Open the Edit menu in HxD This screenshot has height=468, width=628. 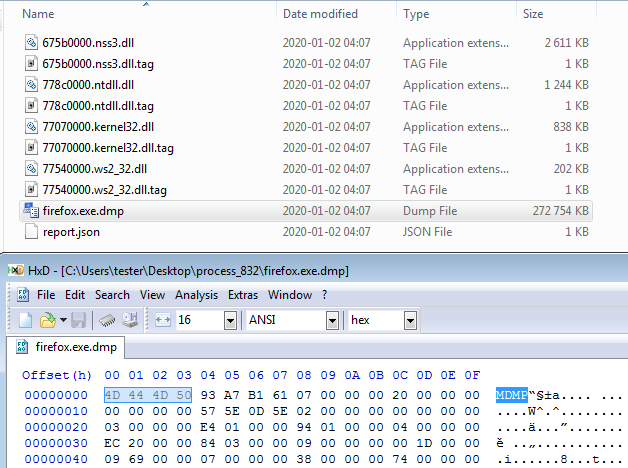coord(75,295)
